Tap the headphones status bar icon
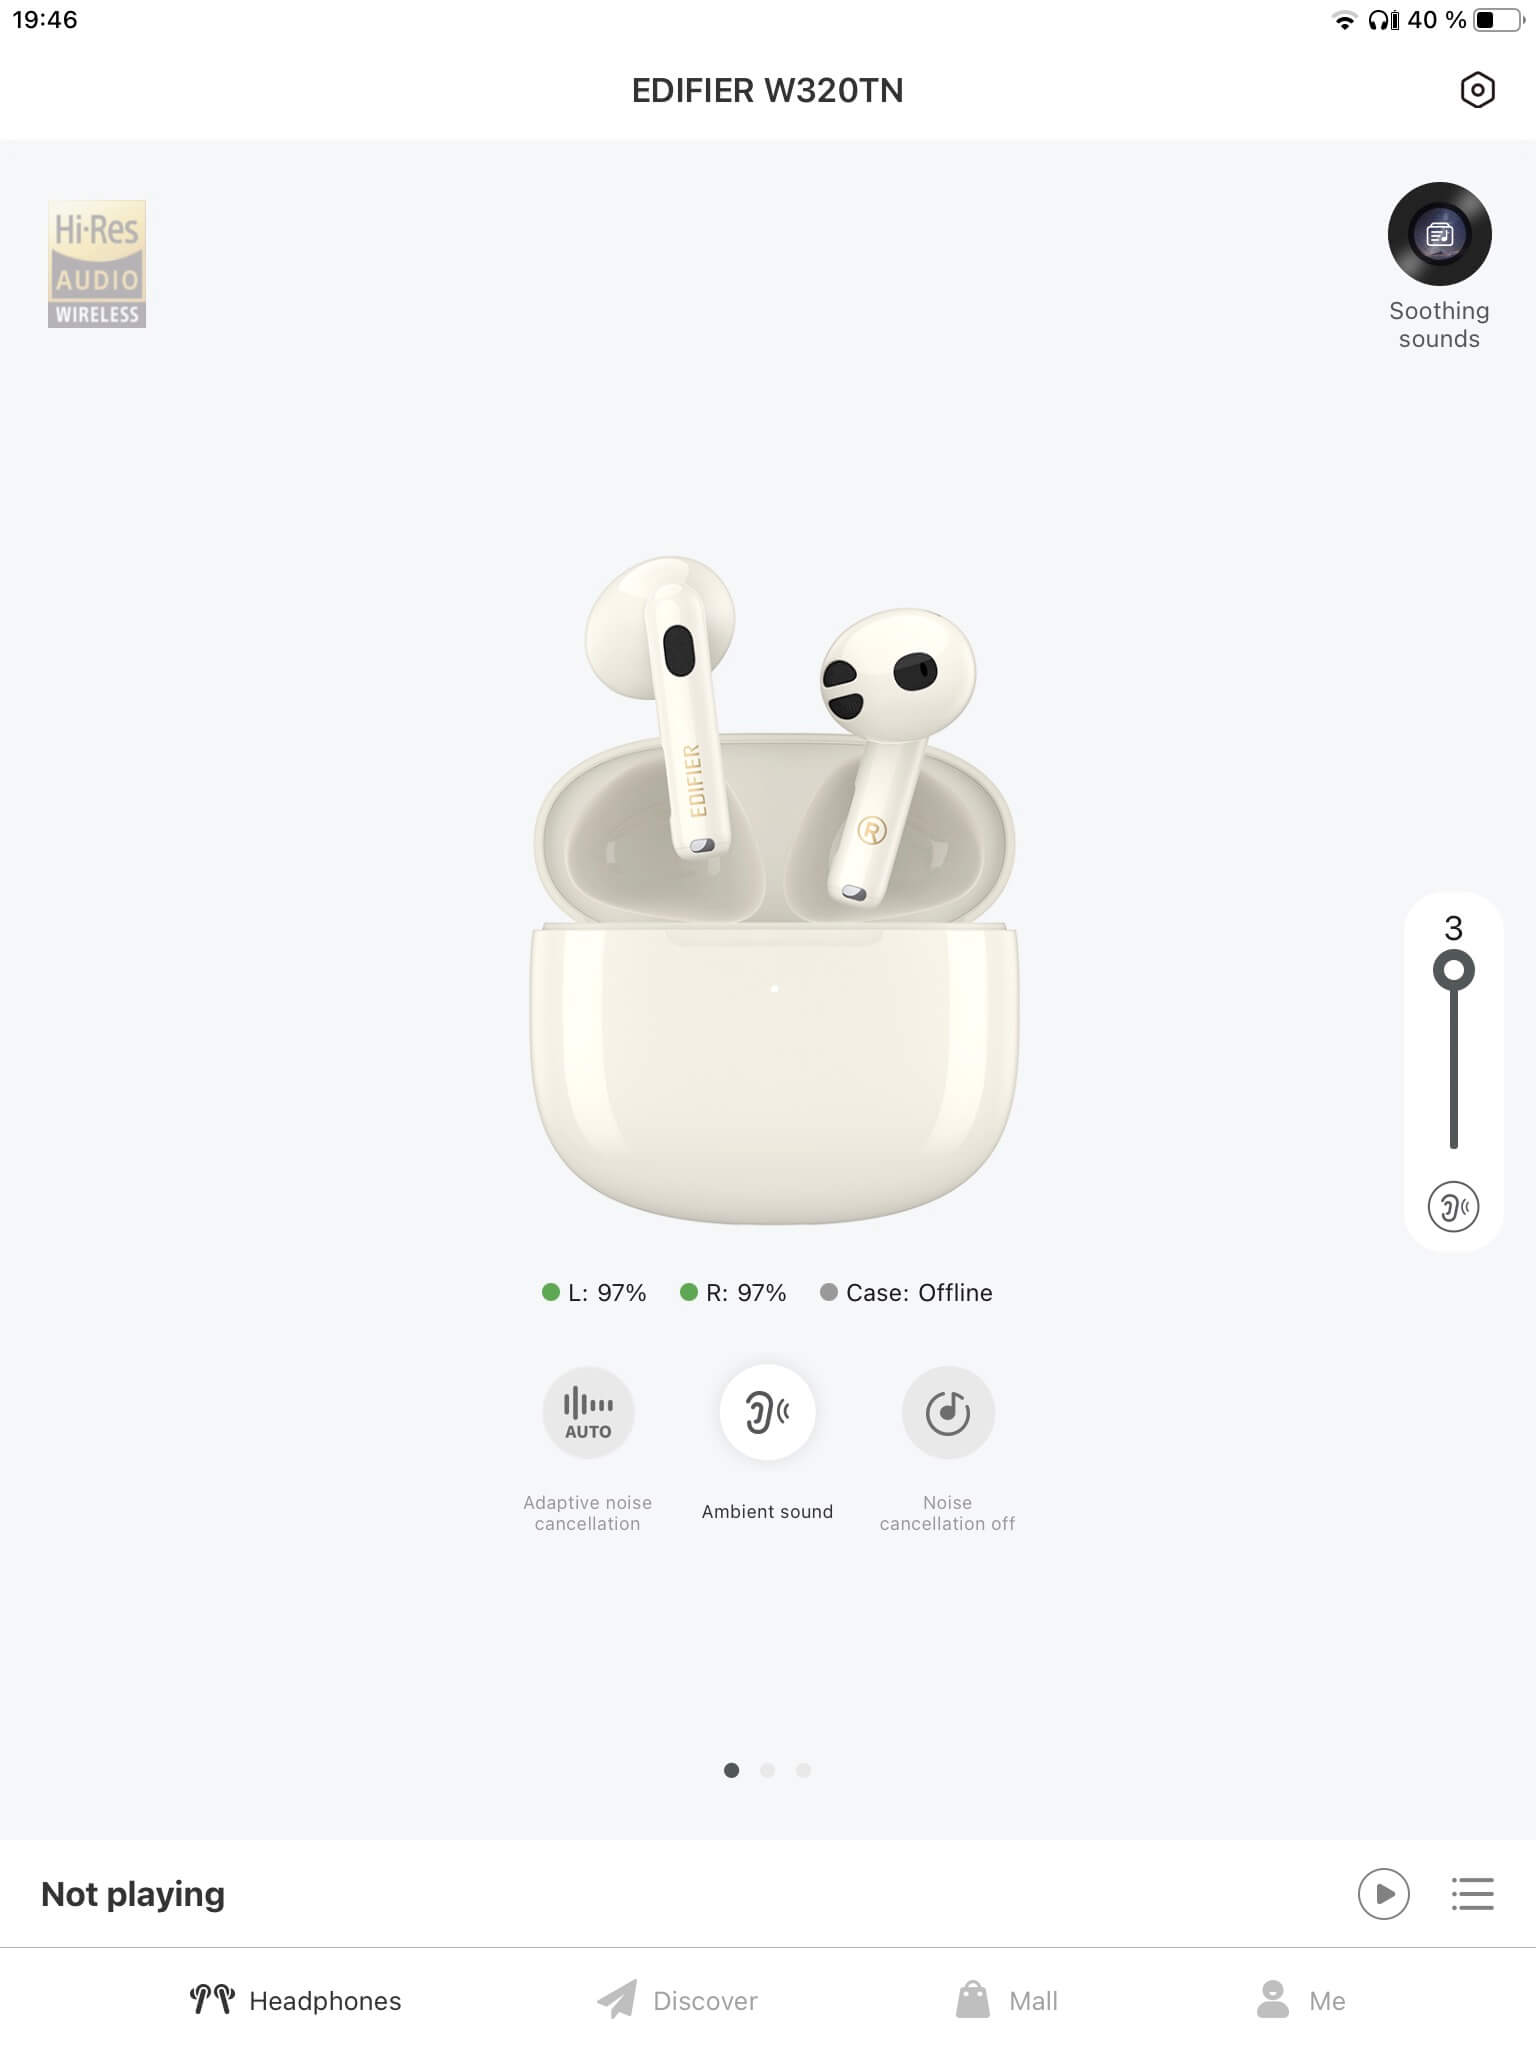The image size is (1536, 2048). (1383, 20)
